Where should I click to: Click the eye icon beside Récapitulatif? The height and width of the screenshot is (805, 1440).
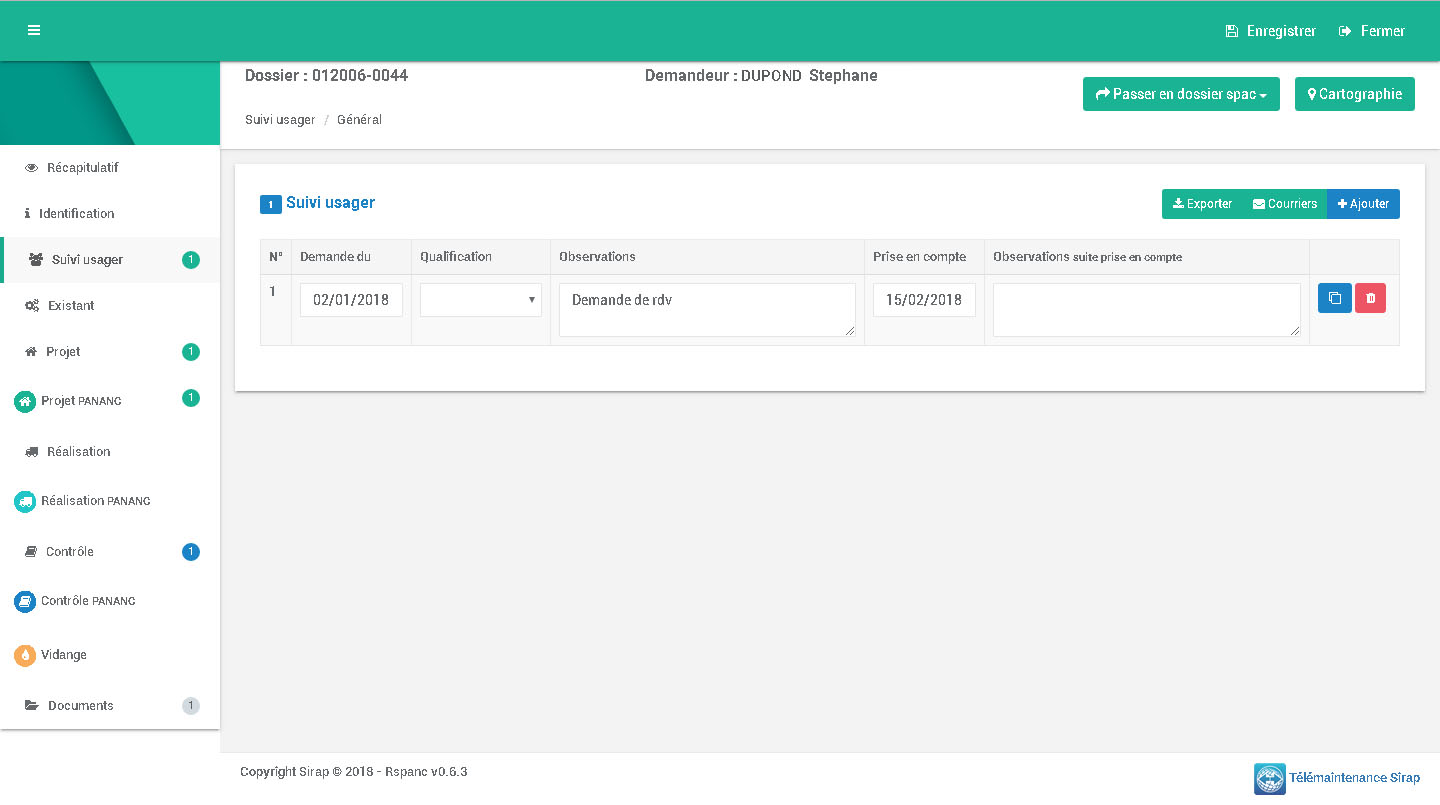click(x=31, y=168)
